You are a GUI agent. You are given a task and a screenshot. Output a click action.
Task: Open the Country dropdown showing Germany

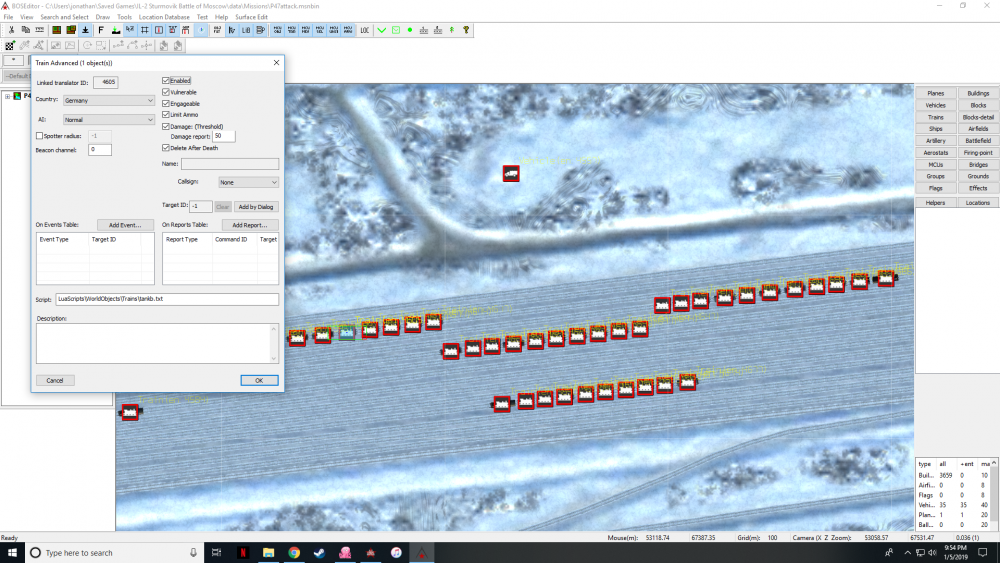108,101
